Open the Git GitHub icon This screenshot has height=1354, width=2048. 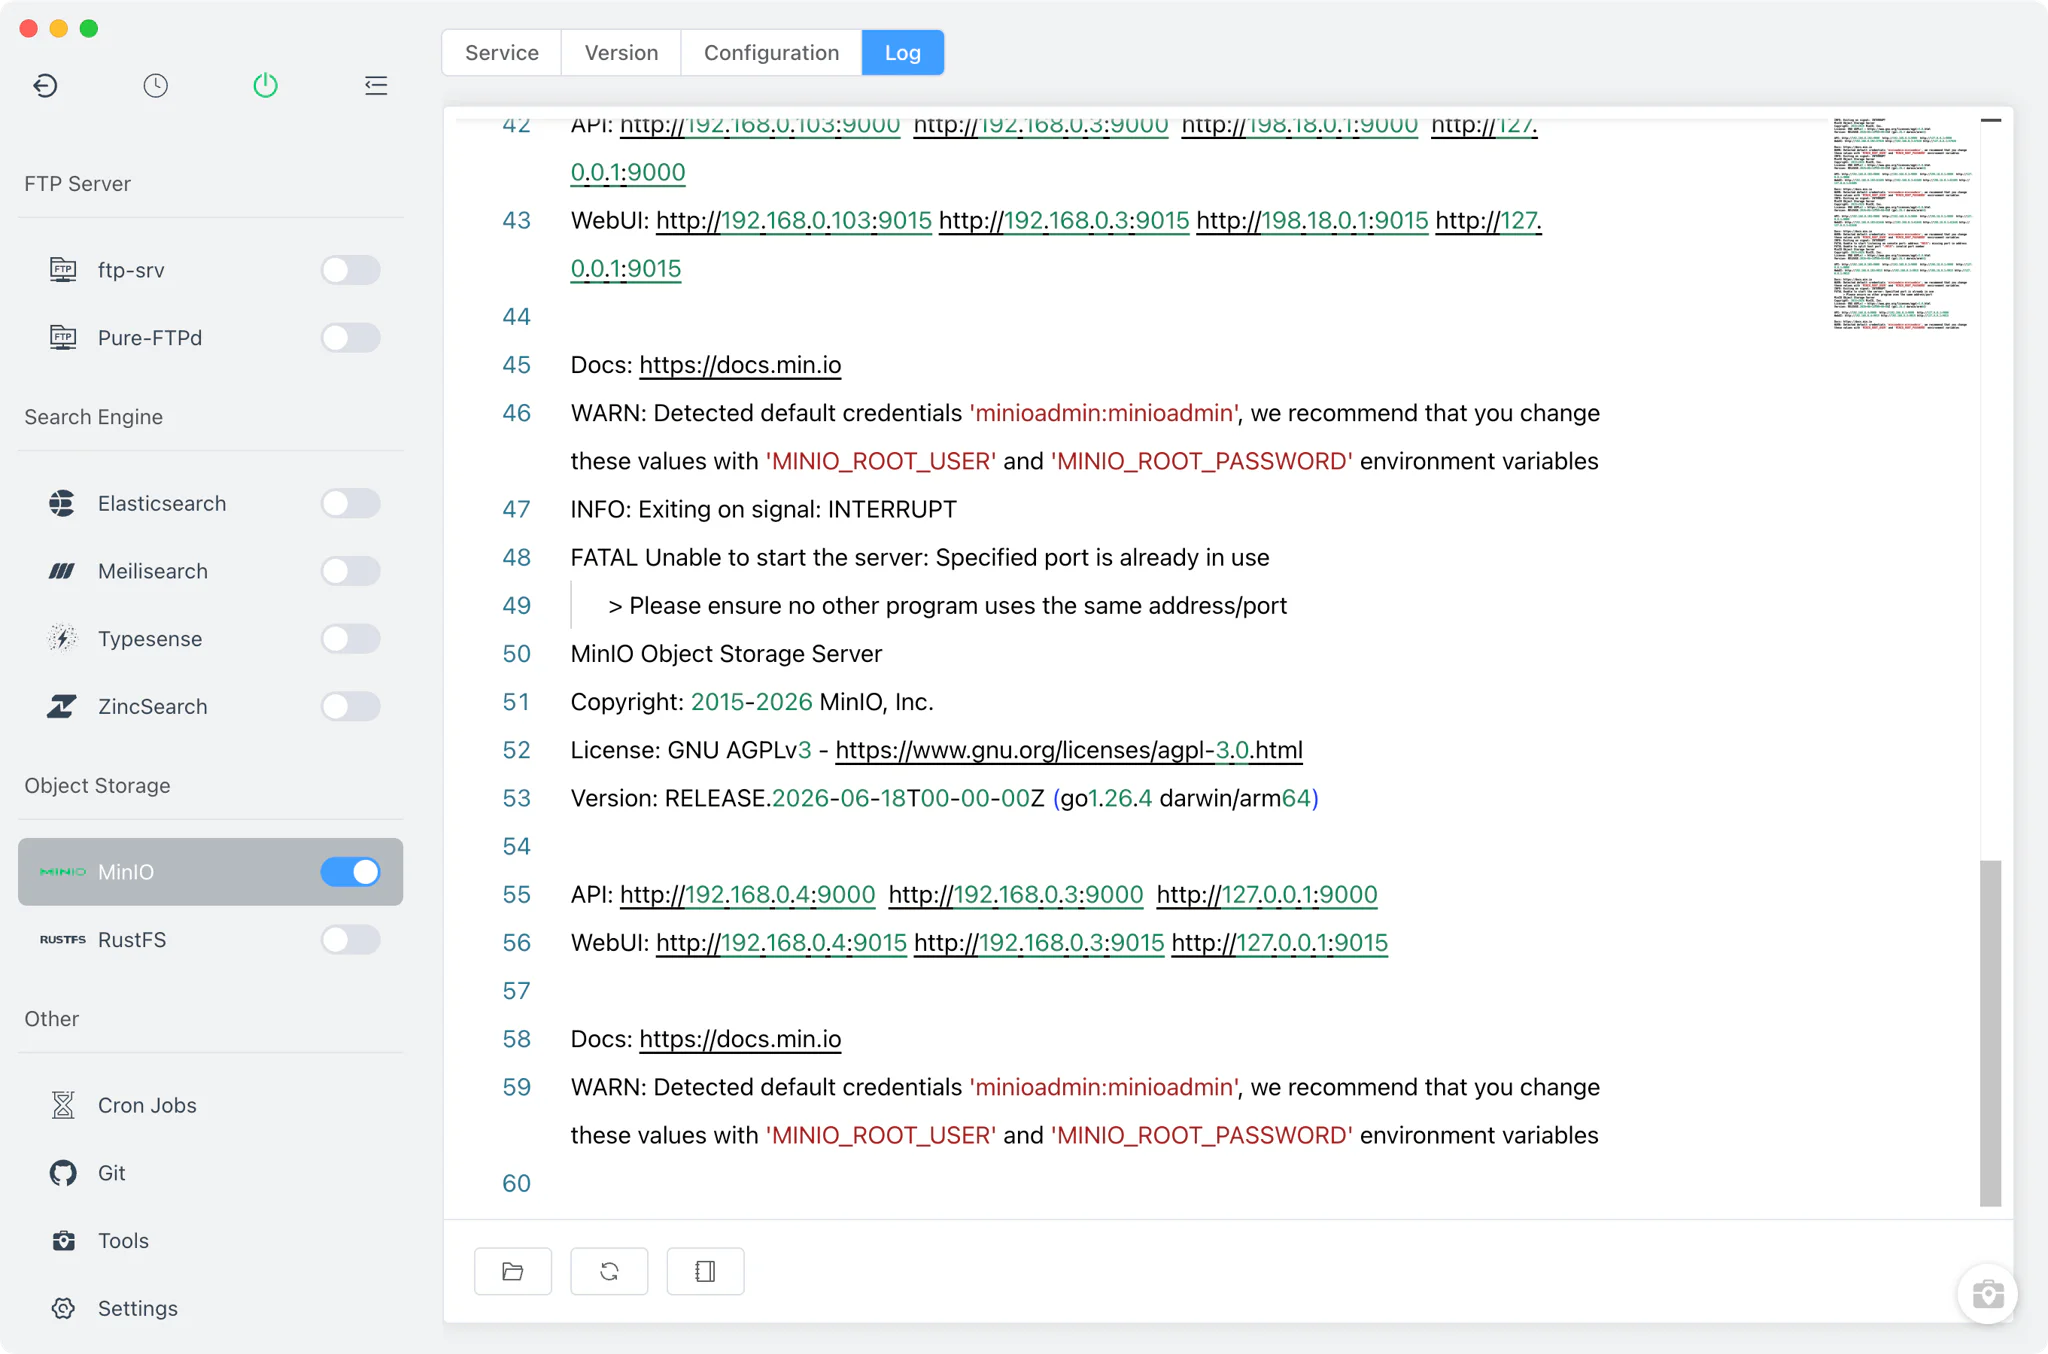click(x=63, y=1173)
